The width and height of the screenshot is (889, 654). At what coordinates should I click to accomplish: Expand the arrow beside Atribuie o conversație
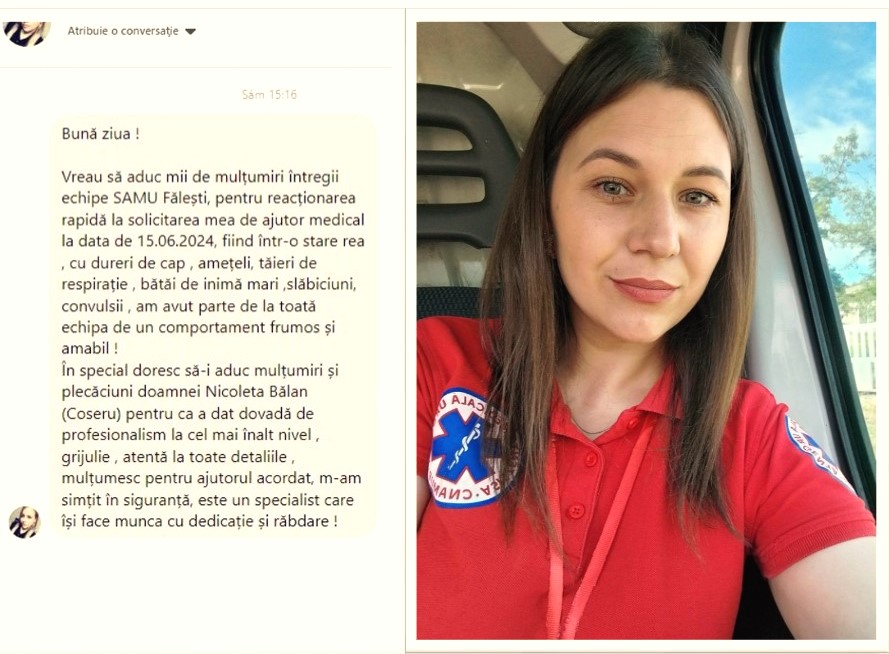(190, 32)
